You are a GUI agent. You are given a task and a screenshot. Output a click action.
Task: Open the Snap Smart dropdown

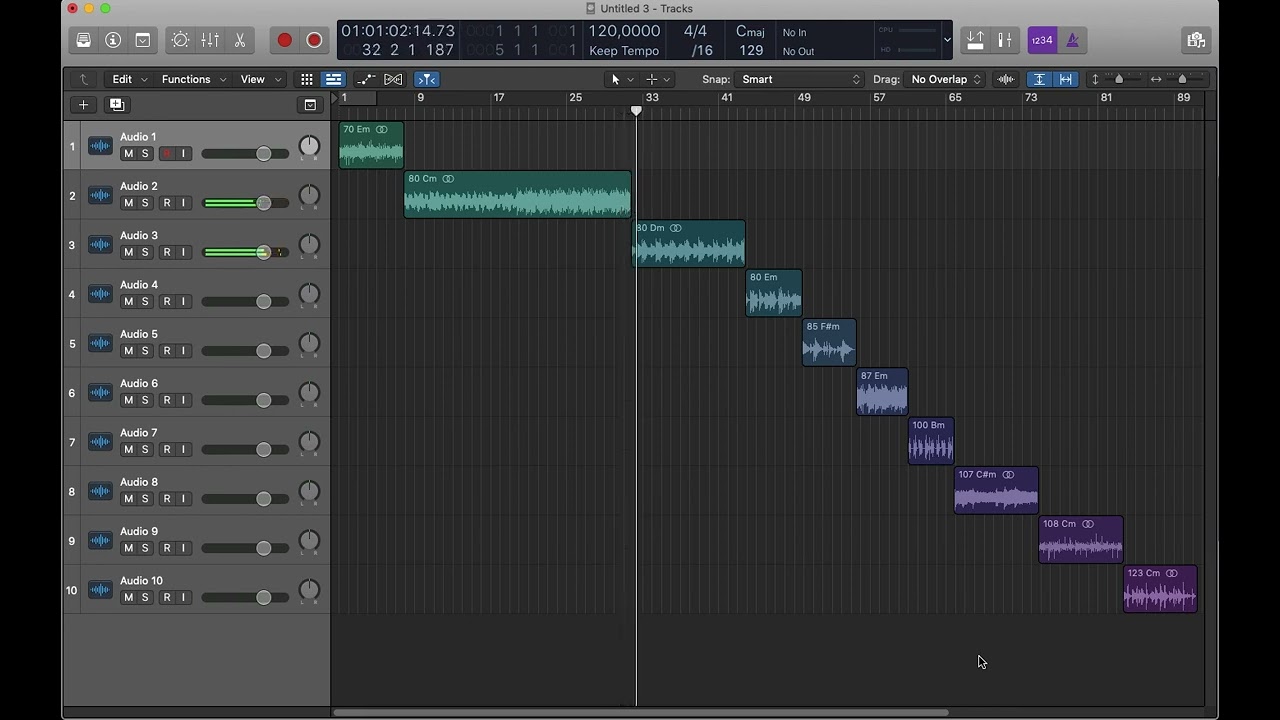799,79
